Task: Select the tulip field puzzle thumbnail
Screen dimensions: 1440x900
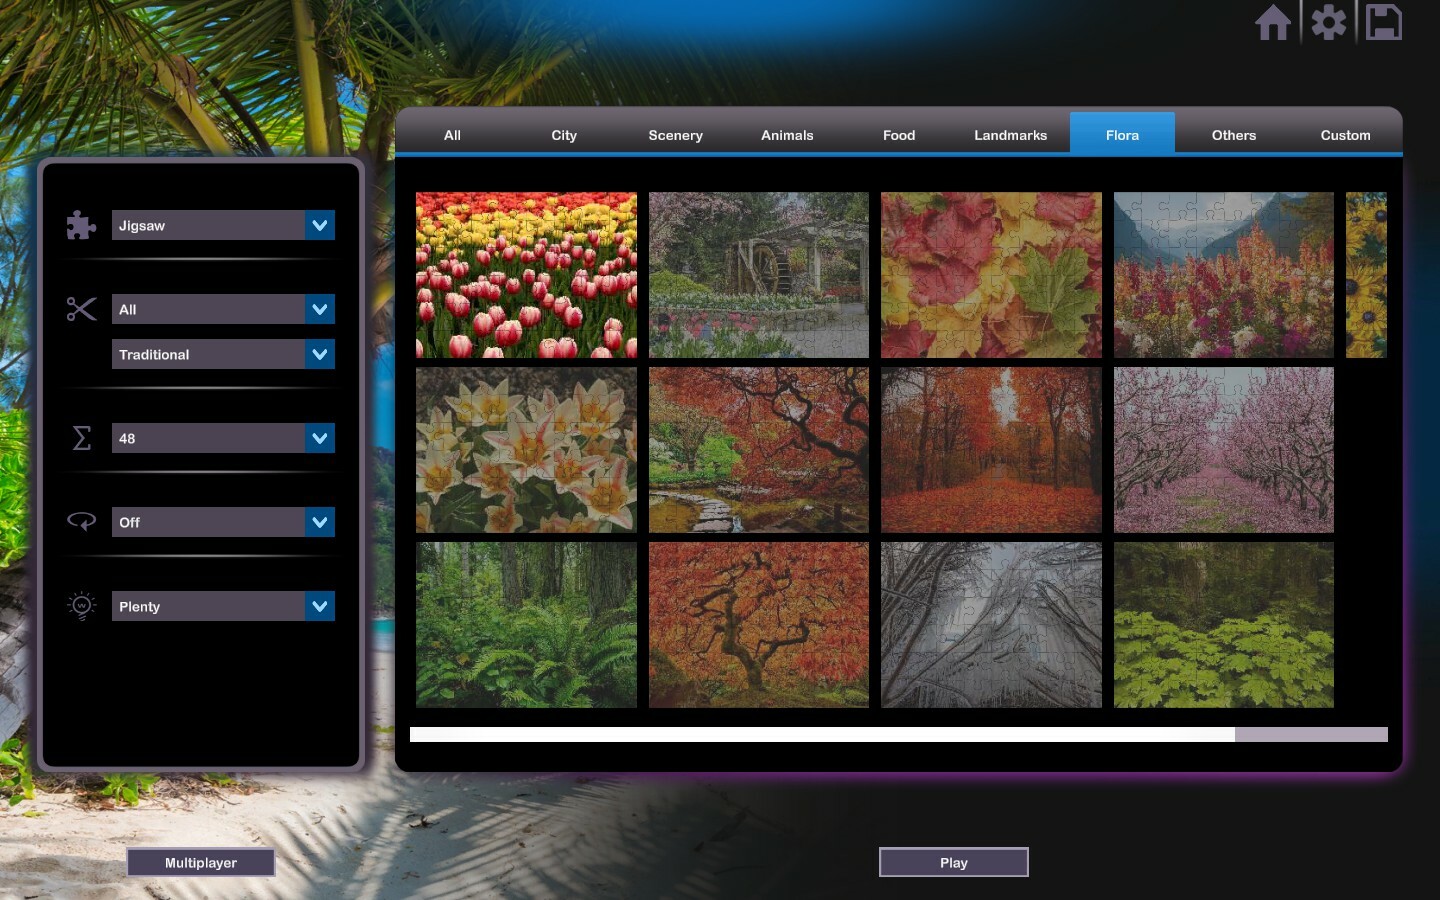Action: point(527,275)
